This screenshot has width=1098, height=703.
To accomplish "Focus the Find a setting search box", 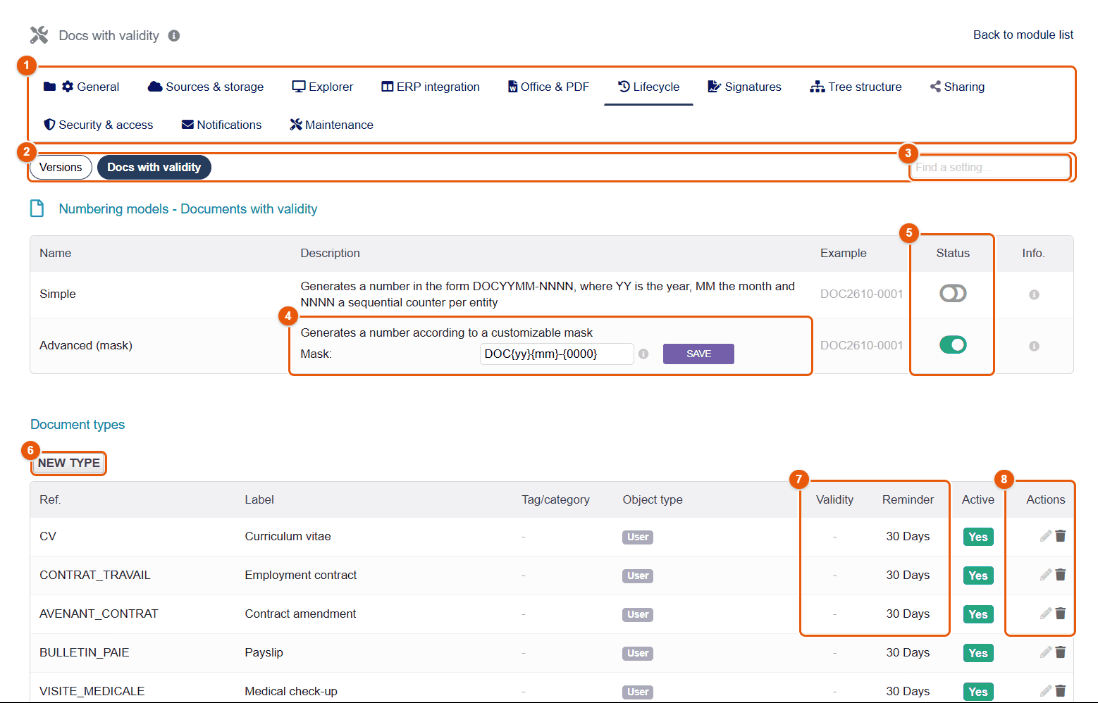I will pyautogui.click(x=989, y=167).
